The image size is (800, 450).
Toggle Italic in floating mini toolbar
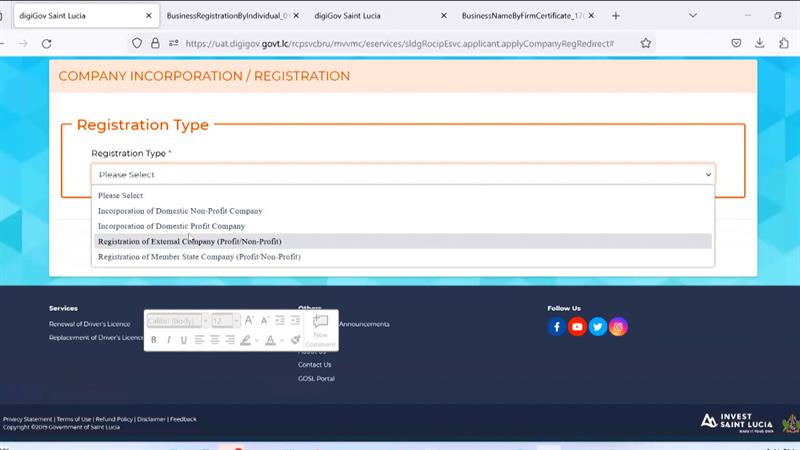point(168,340)
